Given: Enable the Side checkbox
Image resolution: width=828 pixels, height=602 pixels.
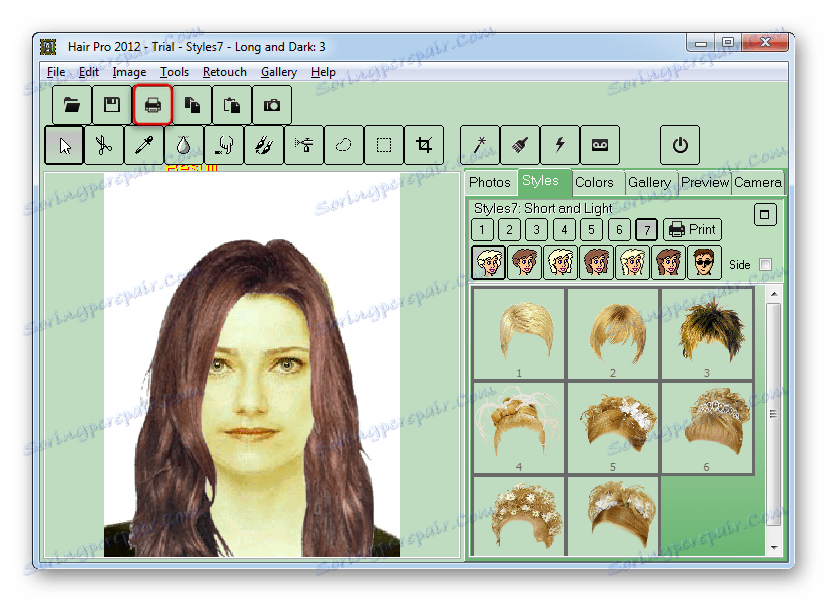Looking at the screenshot, I should [766, 265].
